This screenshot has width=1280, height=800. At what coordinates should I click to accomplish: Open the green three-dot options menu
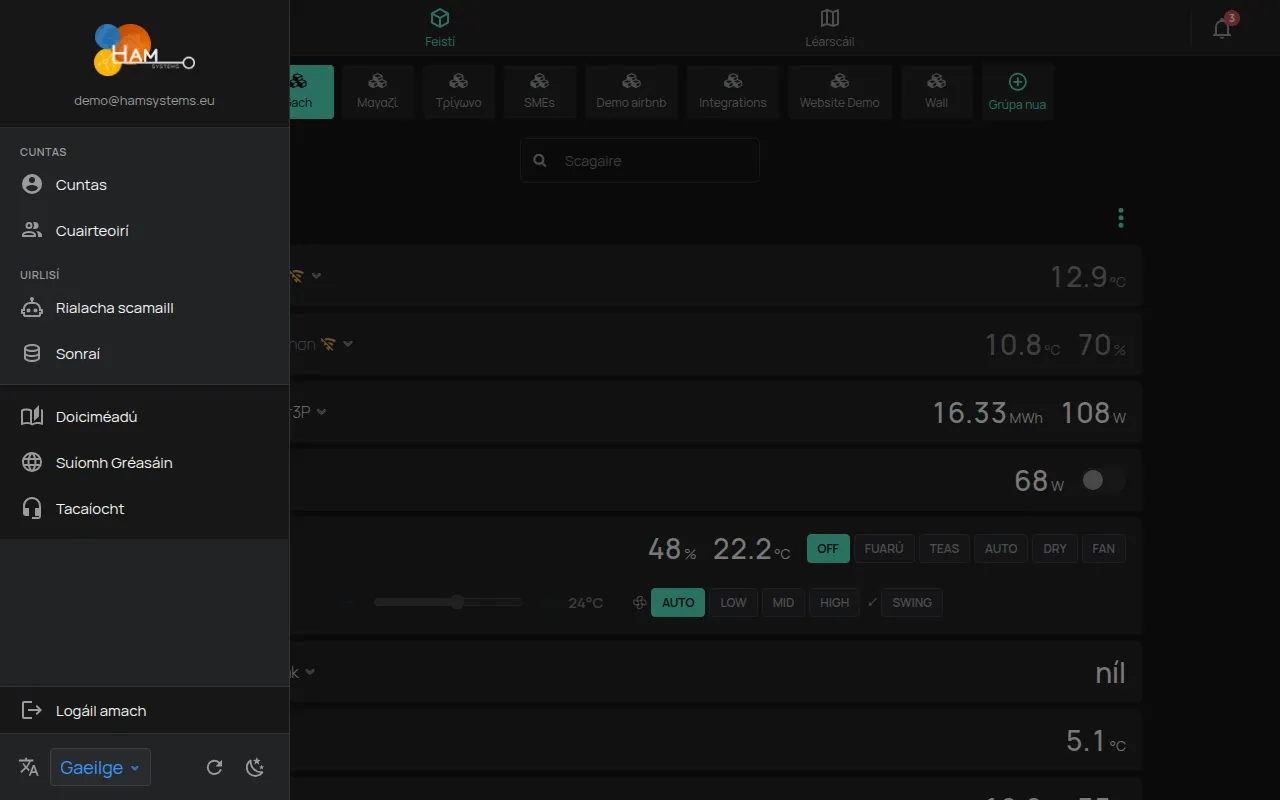tap(1121, 217)
